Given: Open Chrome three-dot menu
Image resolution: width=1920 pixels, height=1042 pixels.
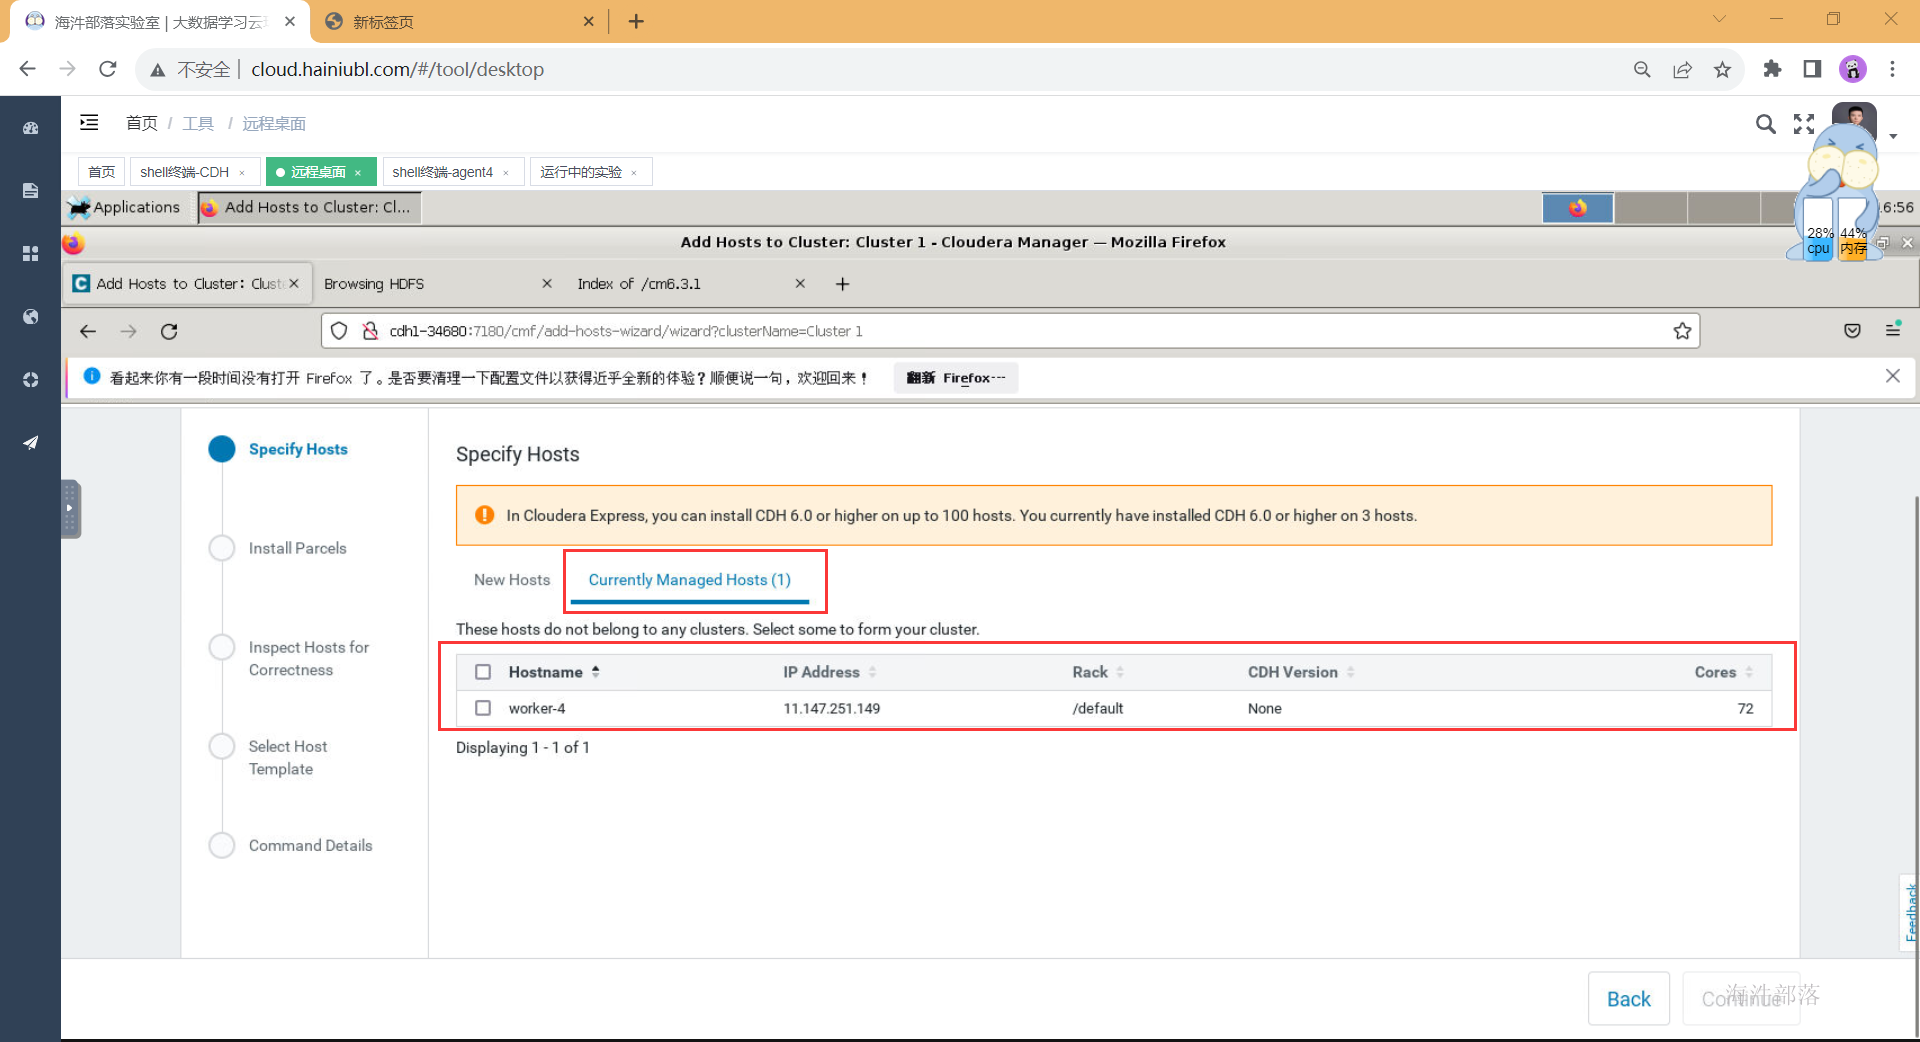Looking at the screenshot, I should tap(1892, 69).
